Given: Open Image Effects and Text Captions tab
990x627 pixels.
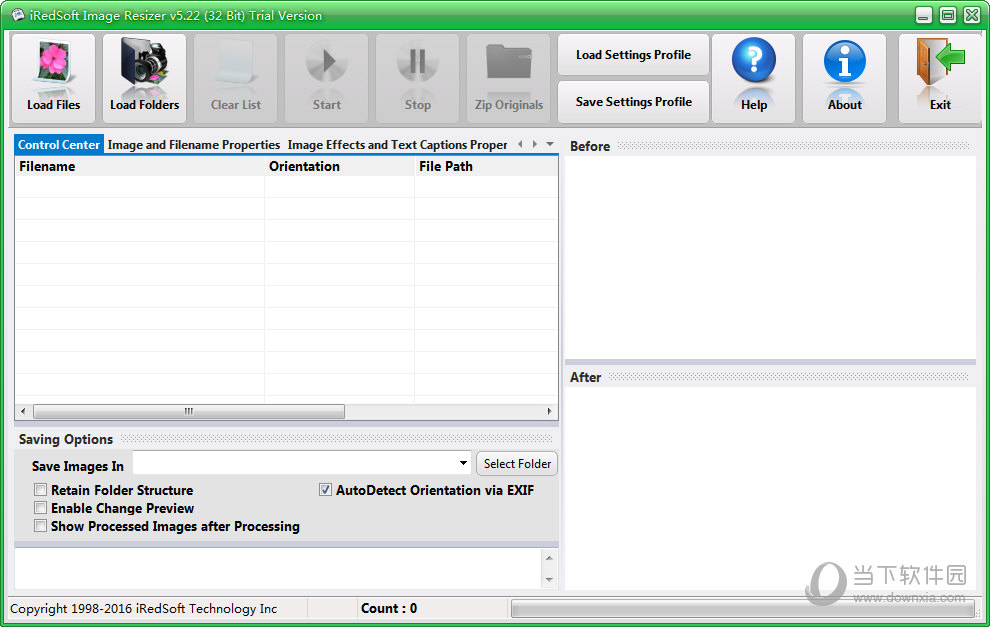Looking at the screenshot, I should 397,145.
